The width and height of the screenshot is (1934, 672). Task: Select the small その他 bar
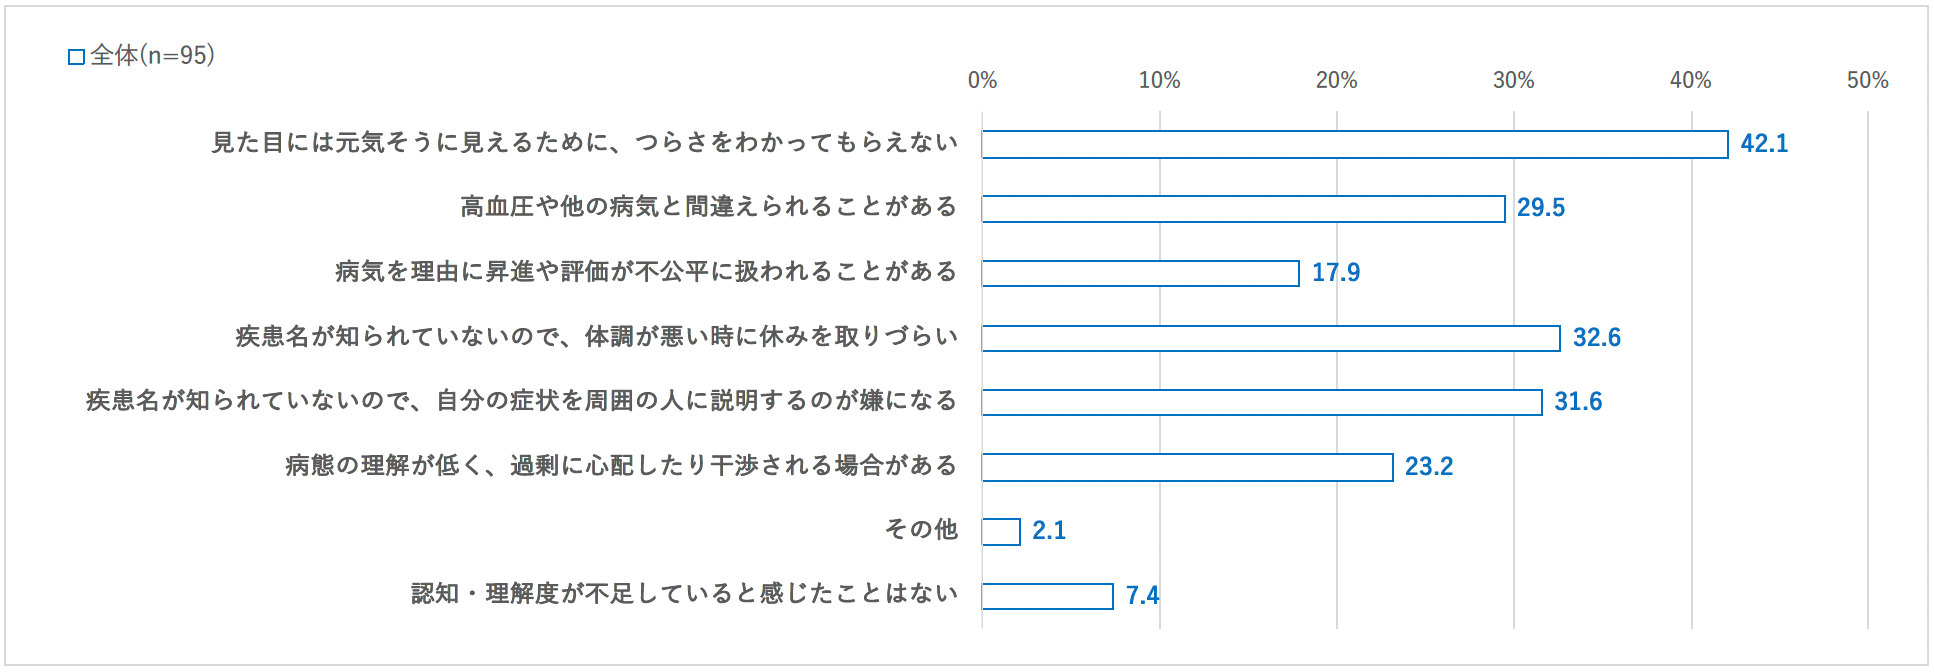[x=1001, y=531]
